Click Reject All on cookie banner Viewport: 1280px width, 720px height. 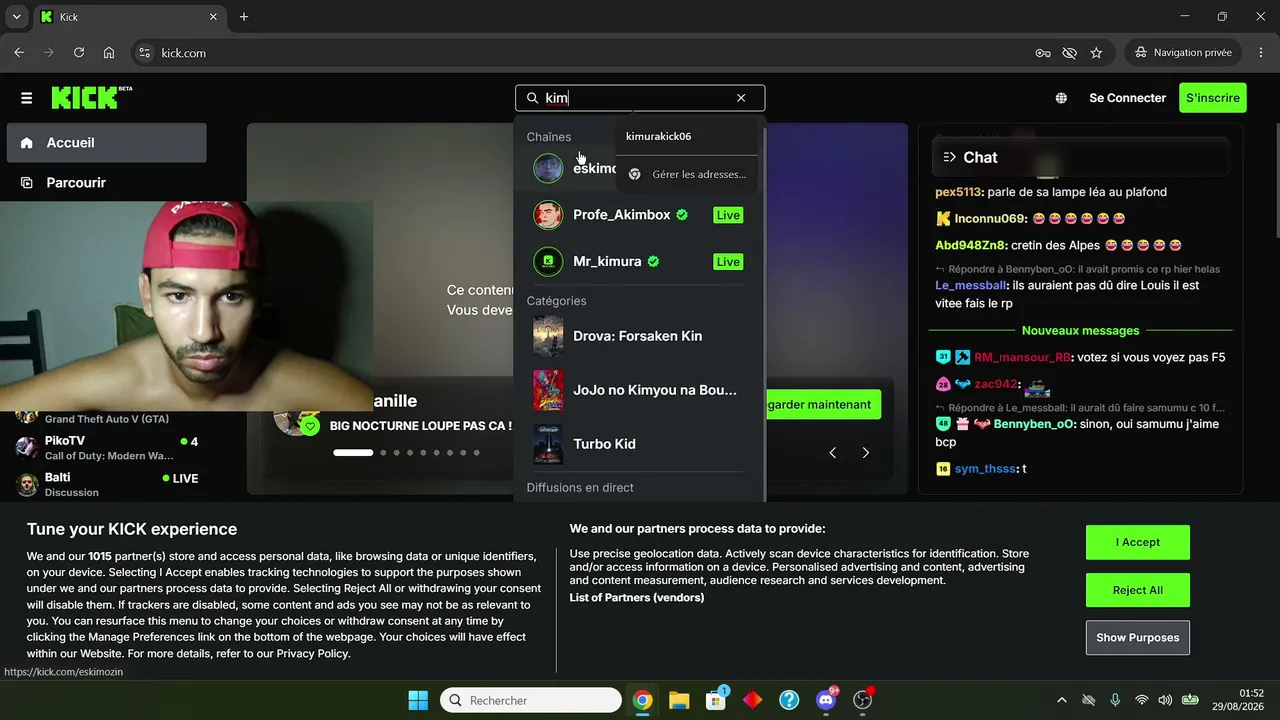pos(1138,590)
